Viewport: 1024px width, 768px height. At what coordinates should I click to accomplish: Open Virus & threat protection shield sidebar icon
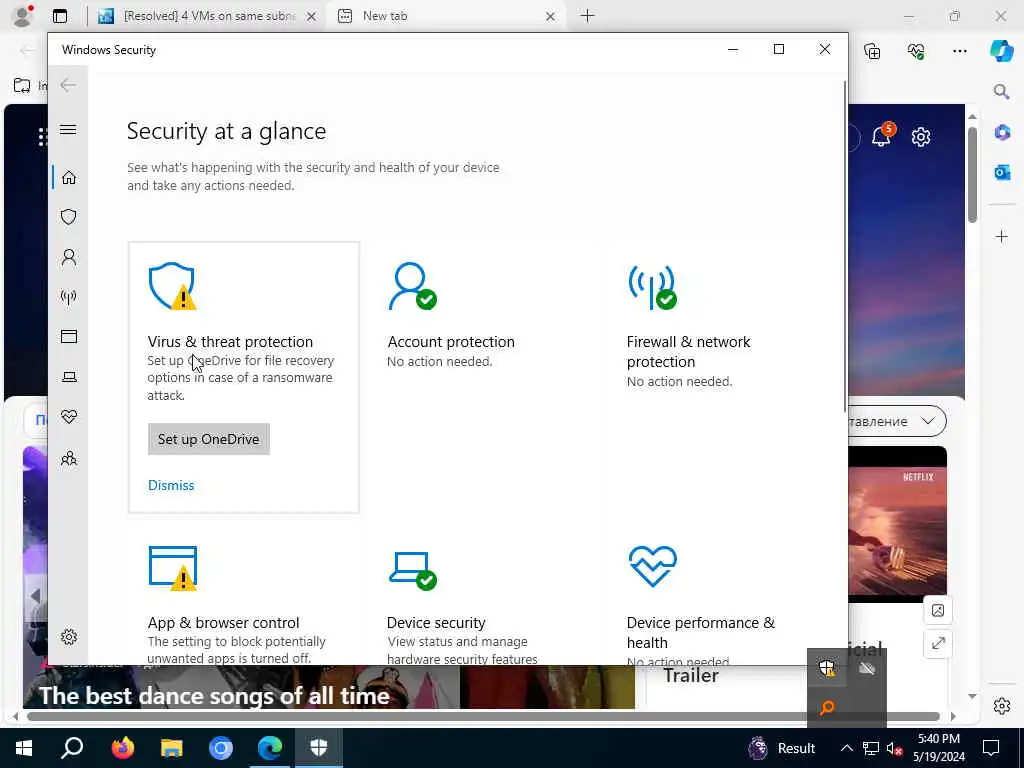(69, 217)
